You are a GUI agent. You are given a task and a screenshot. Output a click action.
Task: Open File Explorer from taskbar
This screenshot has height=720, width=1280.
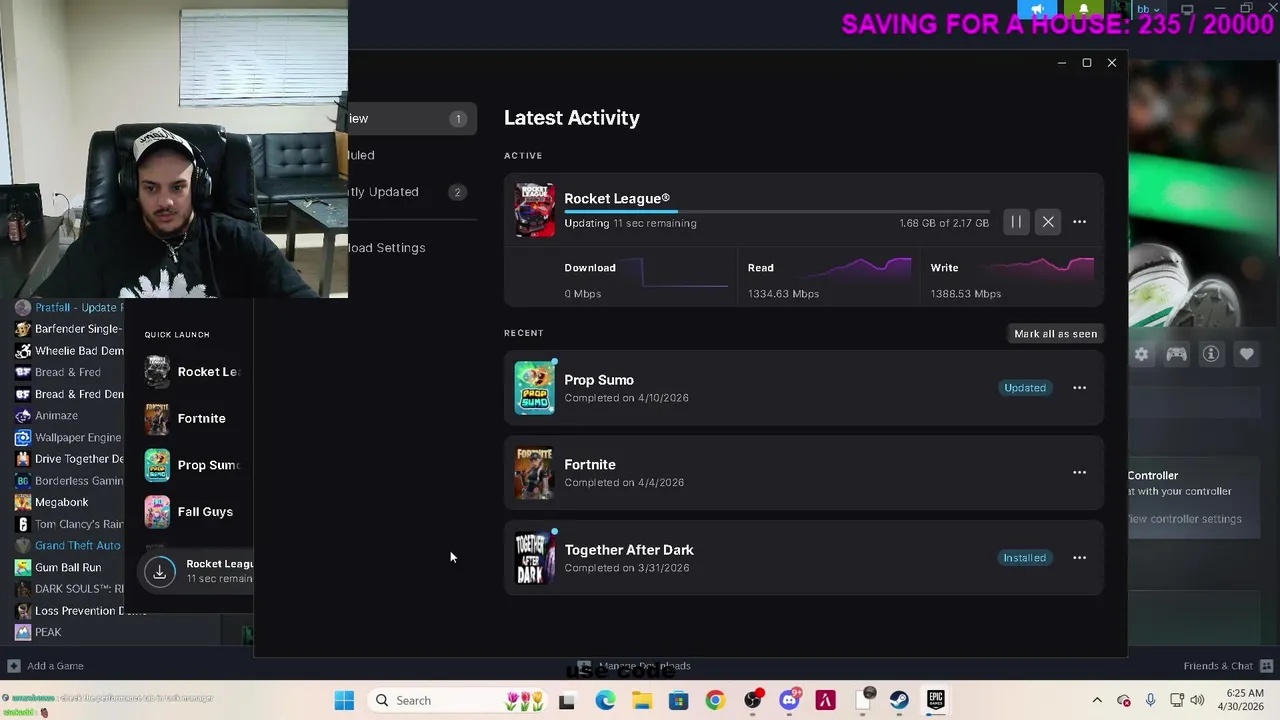click(x=641, y=701)
